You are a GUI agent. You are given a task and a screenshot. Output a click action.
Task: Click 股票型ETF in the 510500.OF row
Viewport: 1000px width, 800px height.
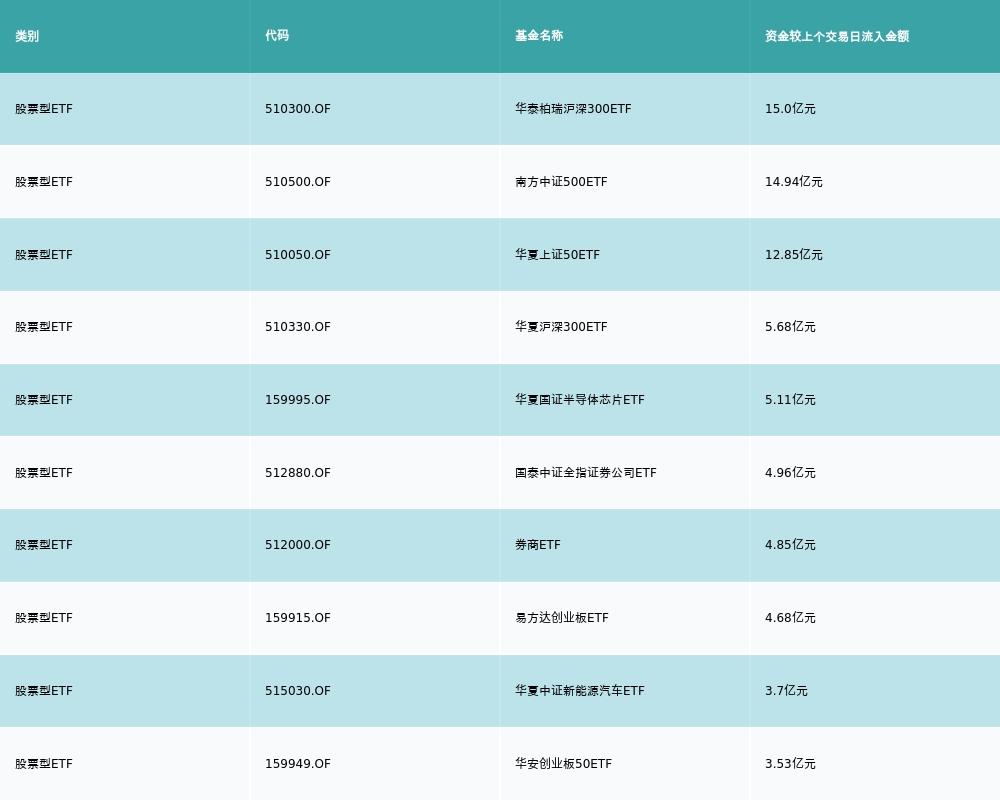(44, 182)
